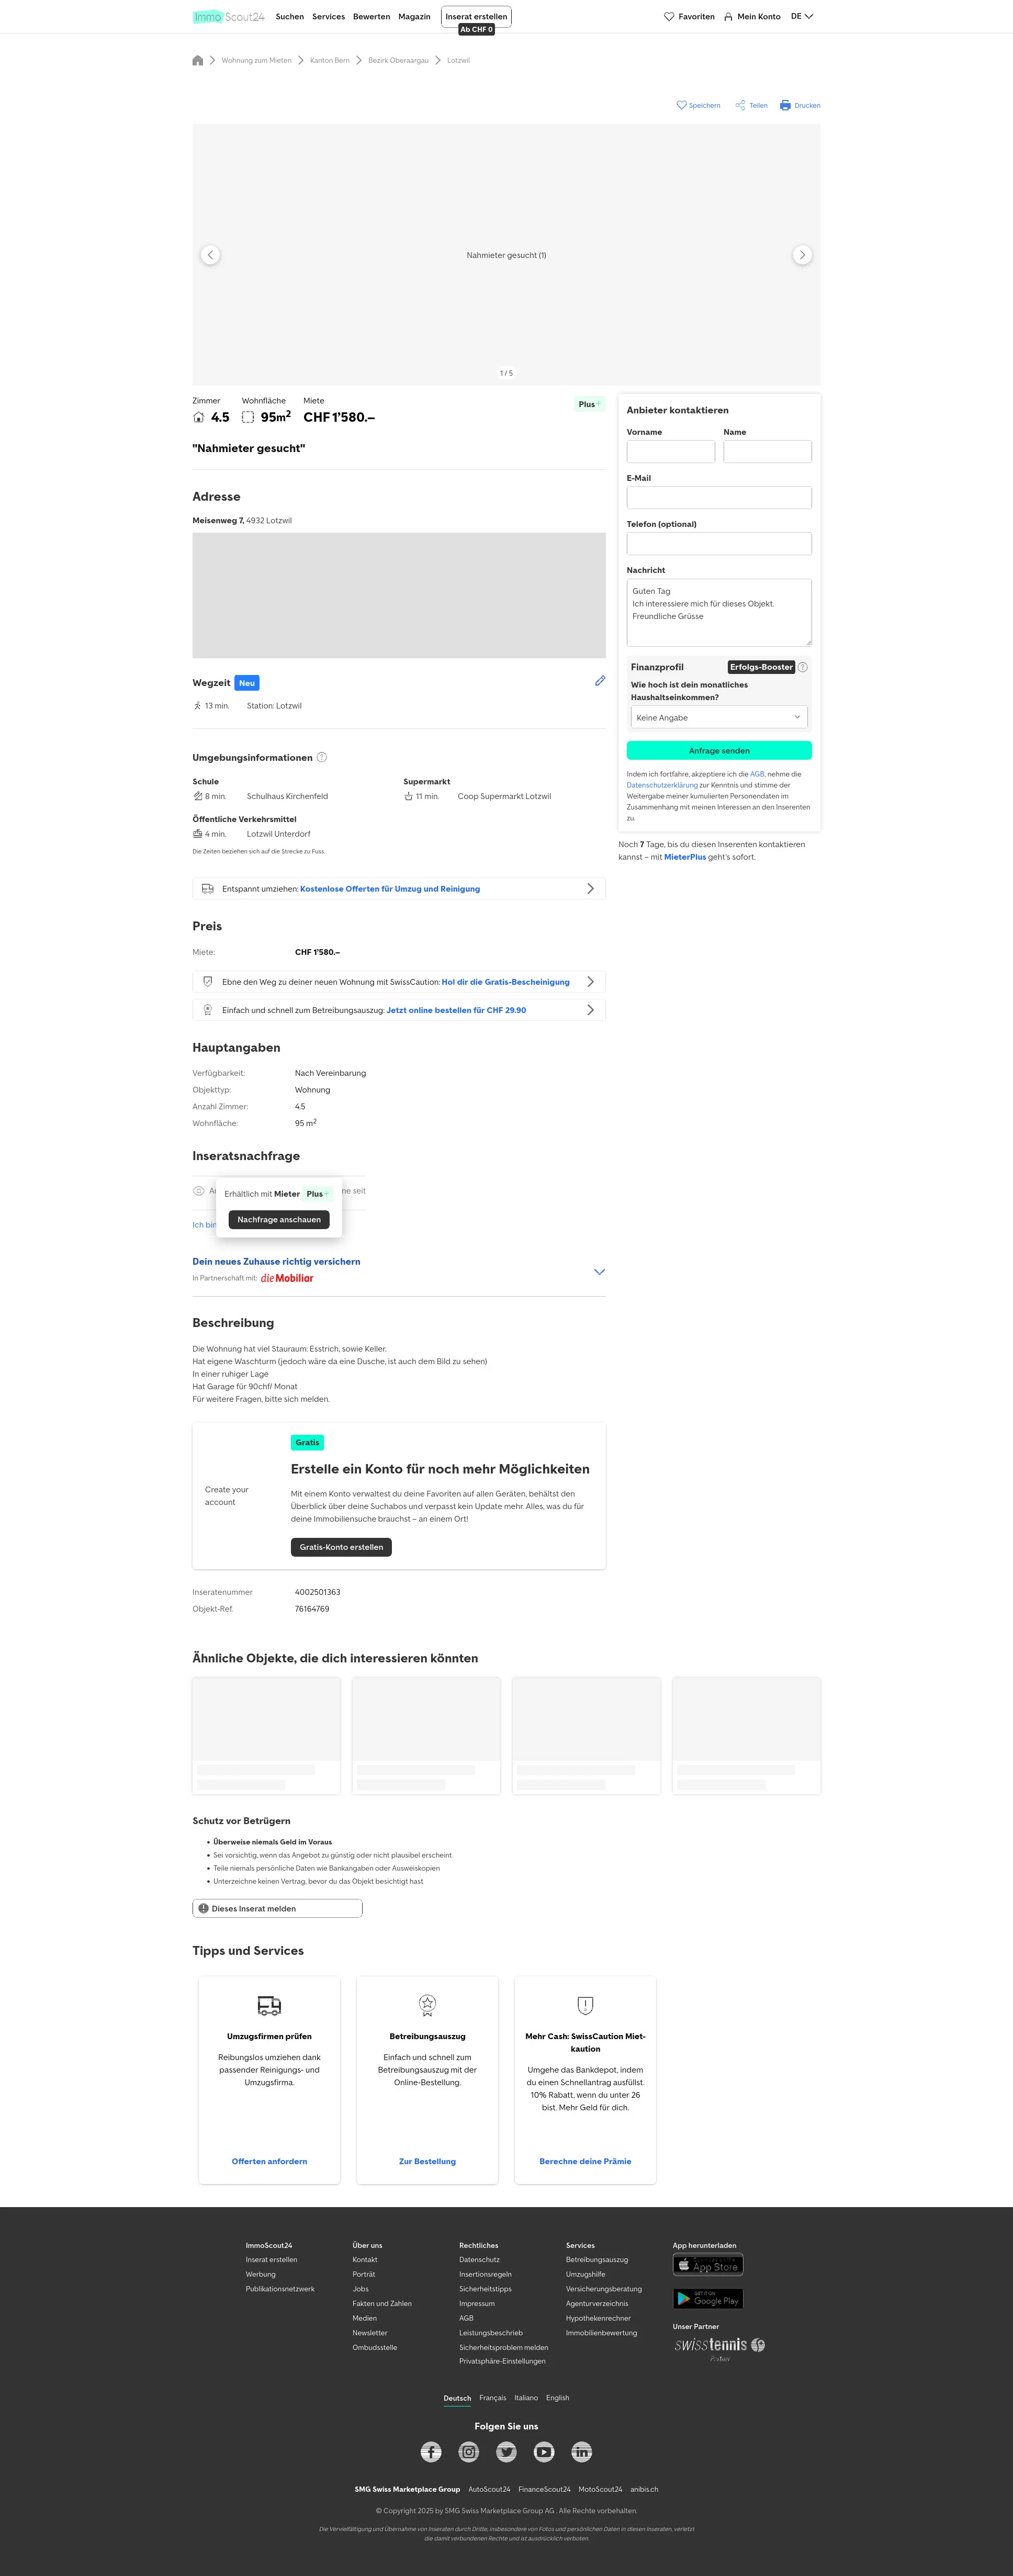Open the DE language selector

point(802,16)
